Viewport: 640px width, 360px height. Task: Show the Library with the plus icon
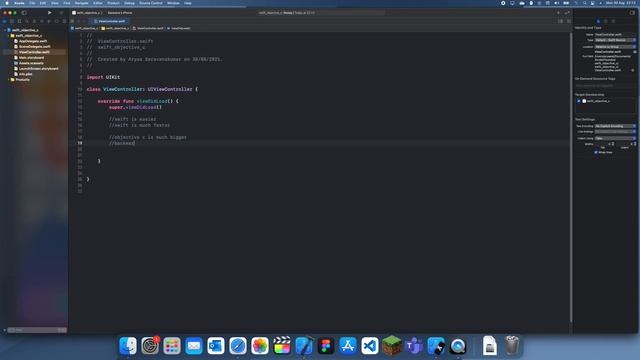558,13
